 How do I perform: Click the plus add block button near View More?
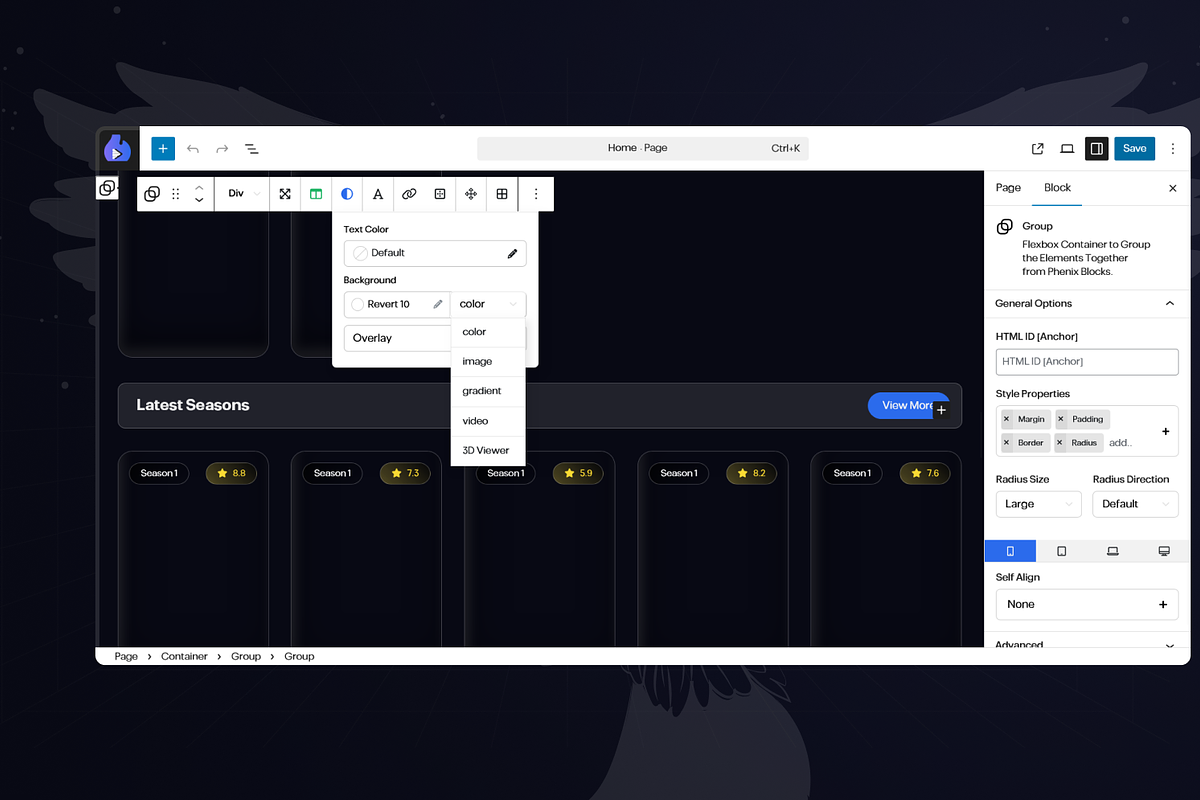tap(941, 410)
